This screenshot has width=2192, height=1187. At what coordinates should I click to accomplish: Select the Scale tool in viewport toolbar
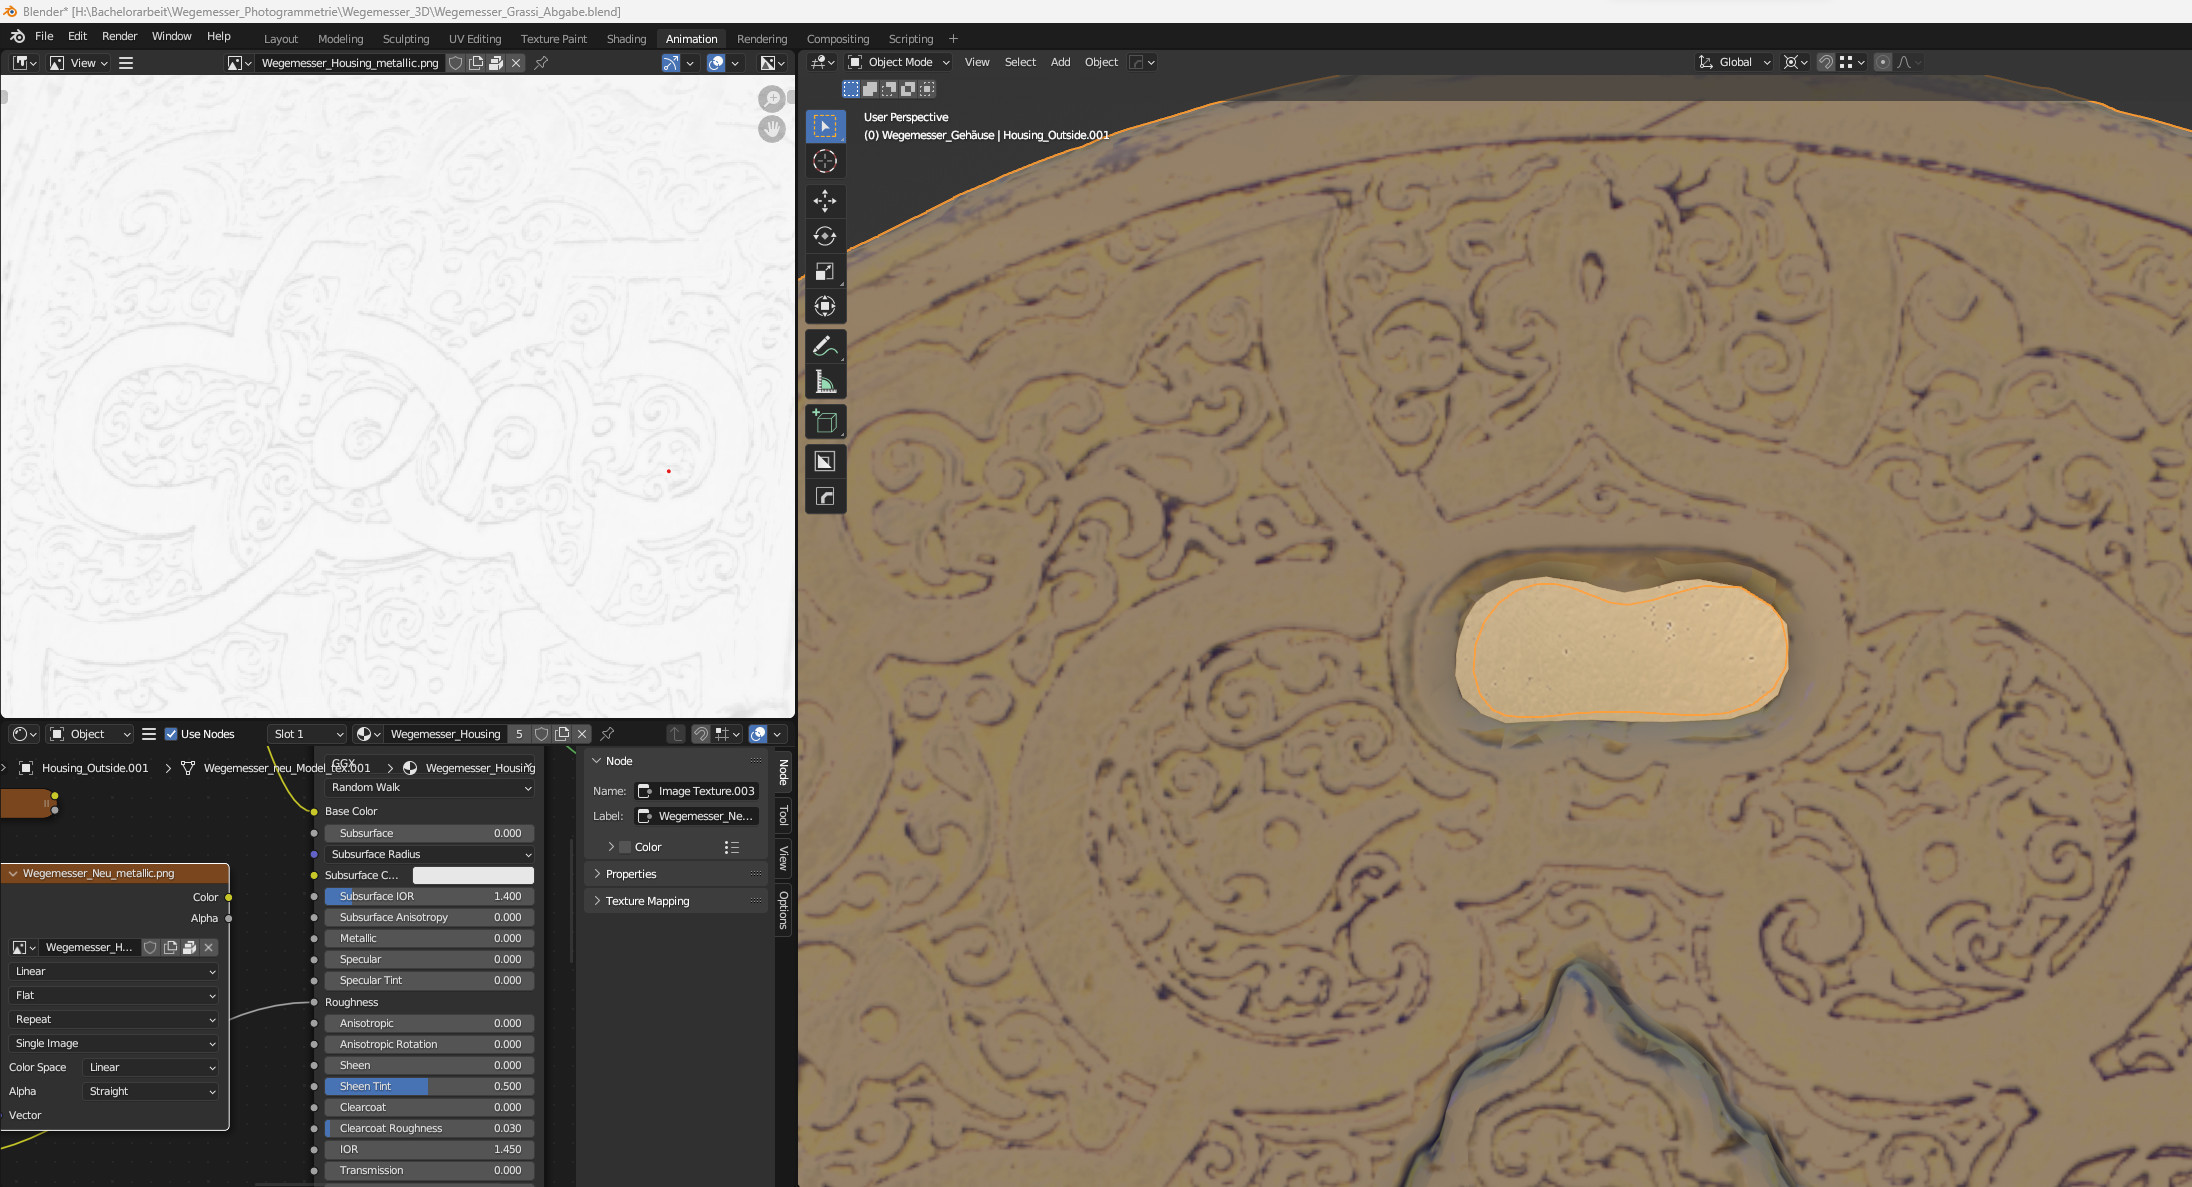tap(825, 271)
